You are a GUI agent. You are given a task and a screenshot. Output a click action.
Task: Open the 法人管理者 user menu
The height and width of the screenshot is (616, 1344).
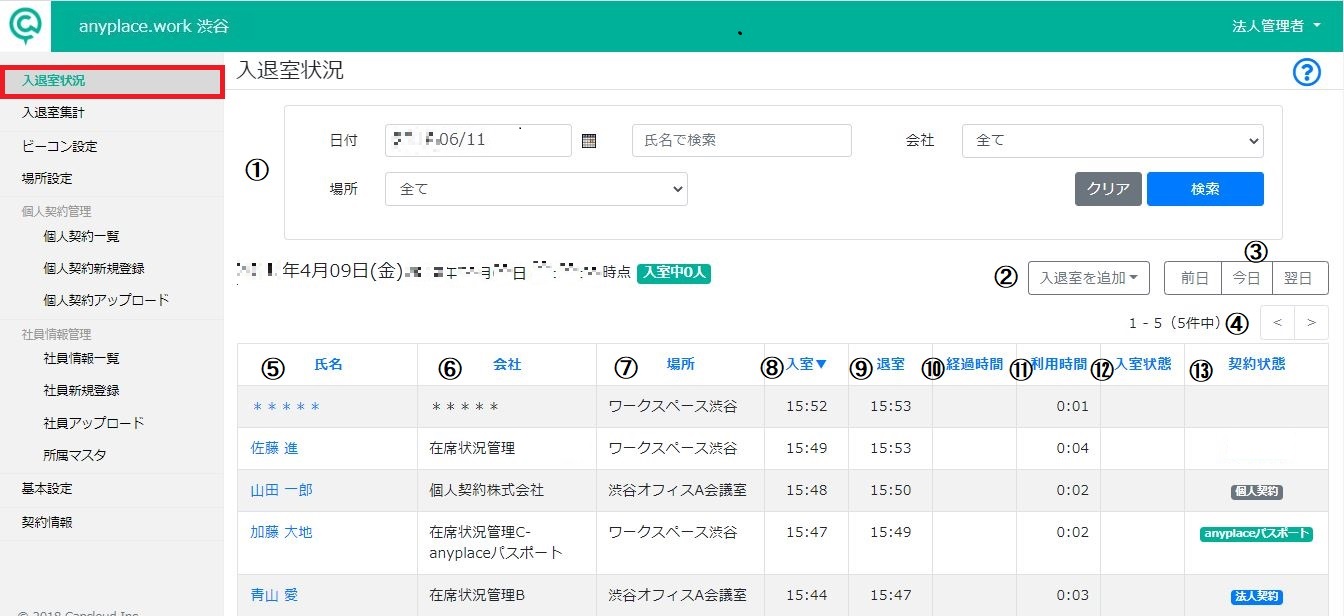pyautogui.click(x=1277, y=26)
